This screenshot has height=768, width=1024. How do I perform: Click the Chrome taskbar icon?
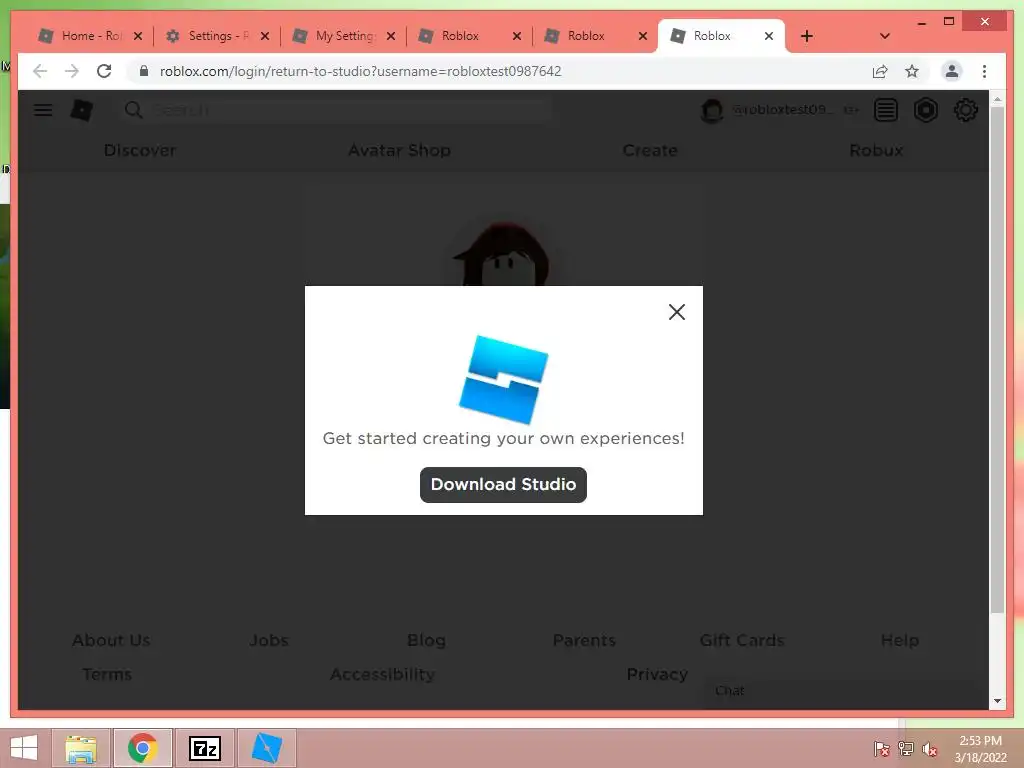142,748
